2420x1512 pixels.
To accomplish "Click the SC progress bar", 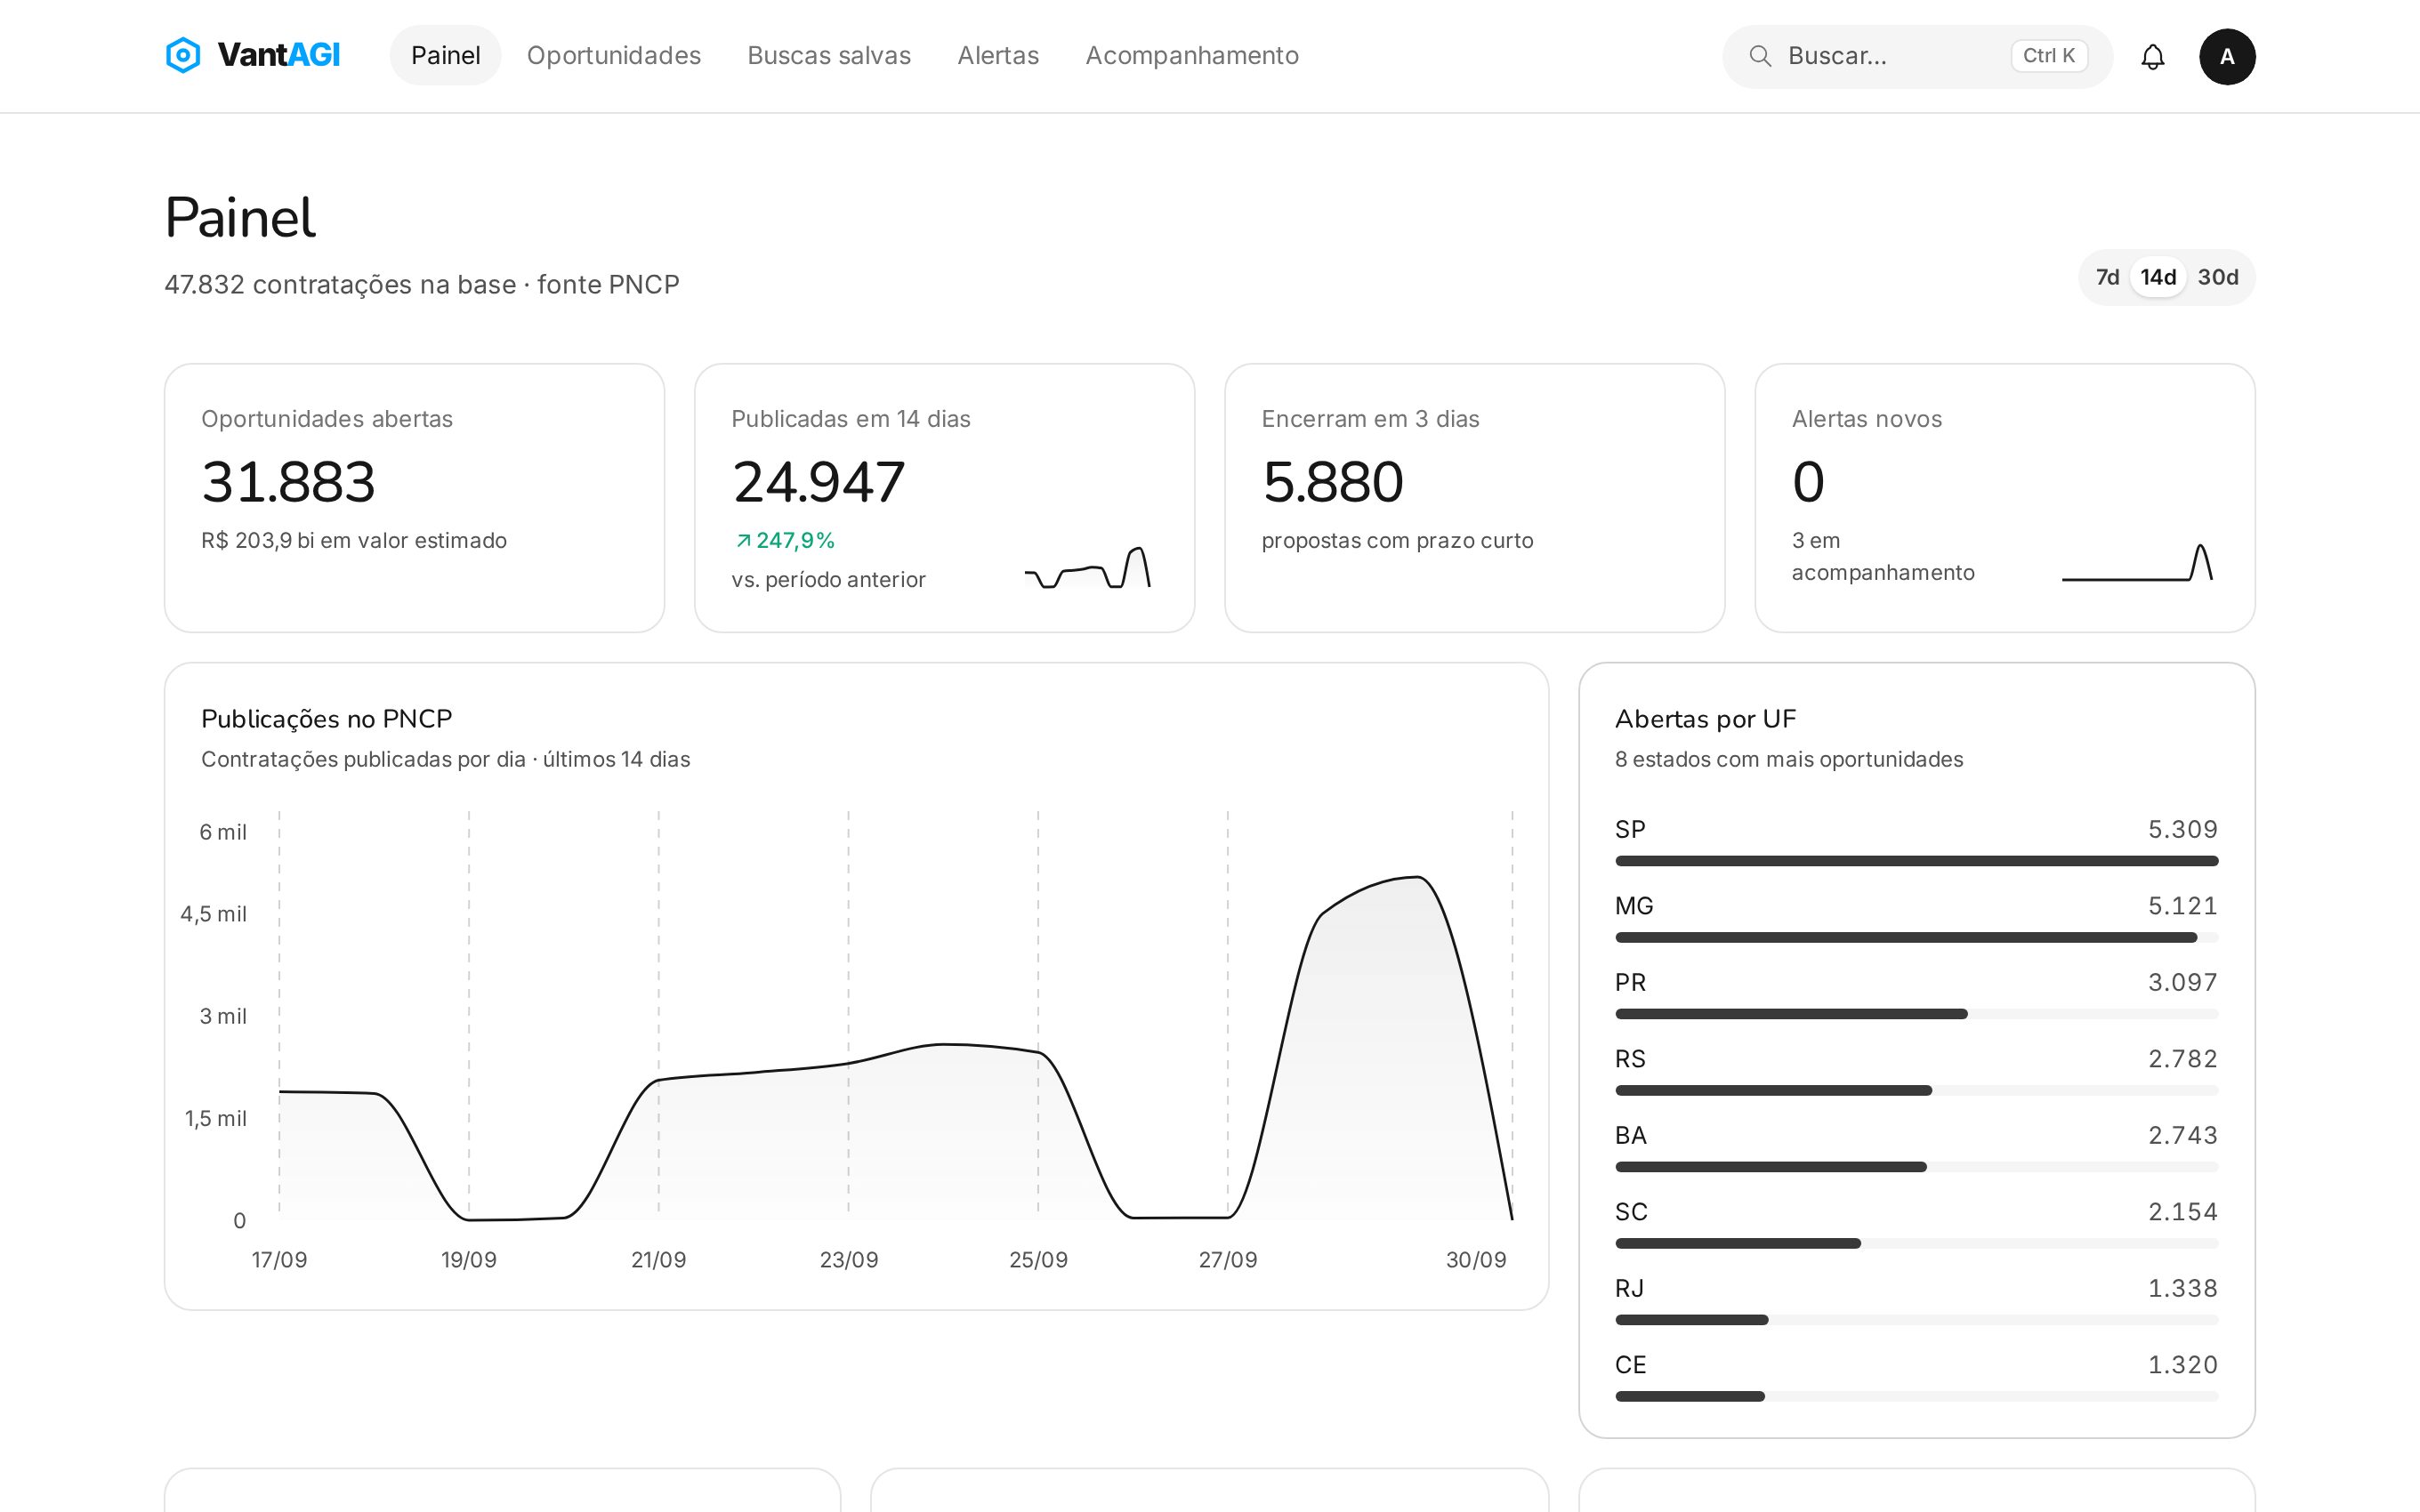I will point(1916,1243).
